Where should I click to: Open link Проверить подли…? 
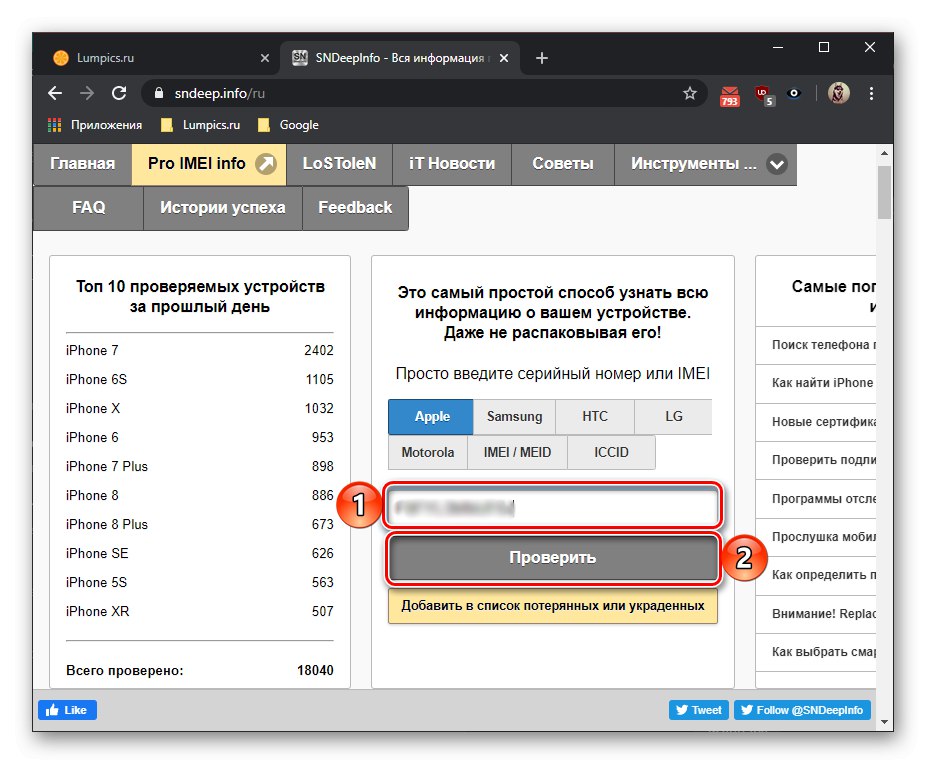(824, 460)
